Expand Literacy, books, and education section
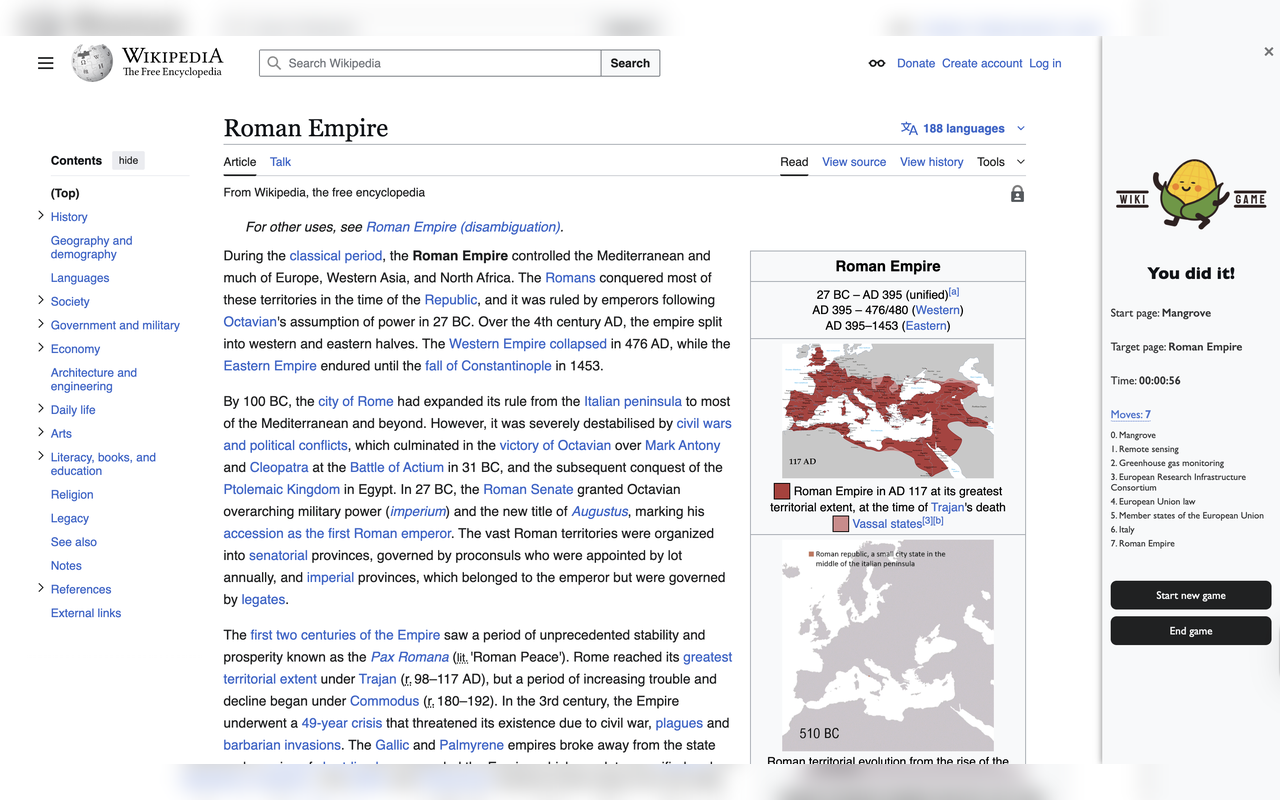1280x800 pixels. pos(41,457)
